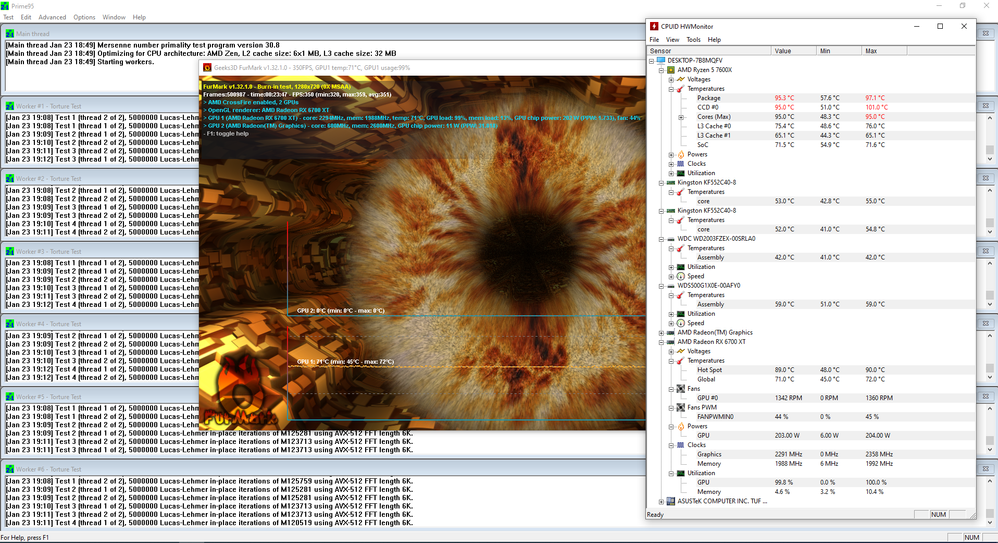Viewport: 998px width, 543px height.
Task: Open the File menu in HWMonitor
Action: click(x=654, y=39)
